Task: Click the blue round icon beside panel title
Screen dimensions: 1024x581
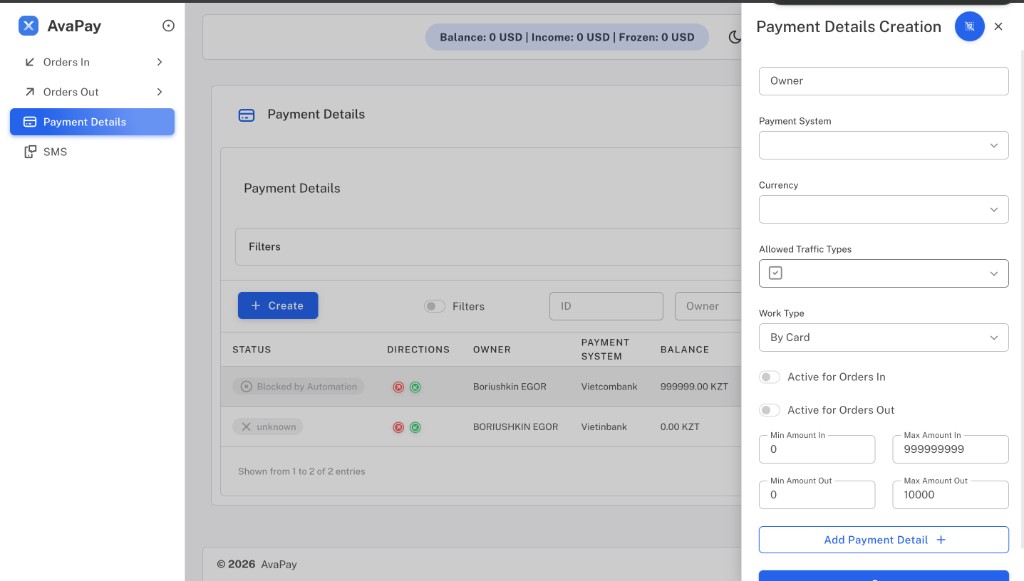Action: tap(969, 27)
